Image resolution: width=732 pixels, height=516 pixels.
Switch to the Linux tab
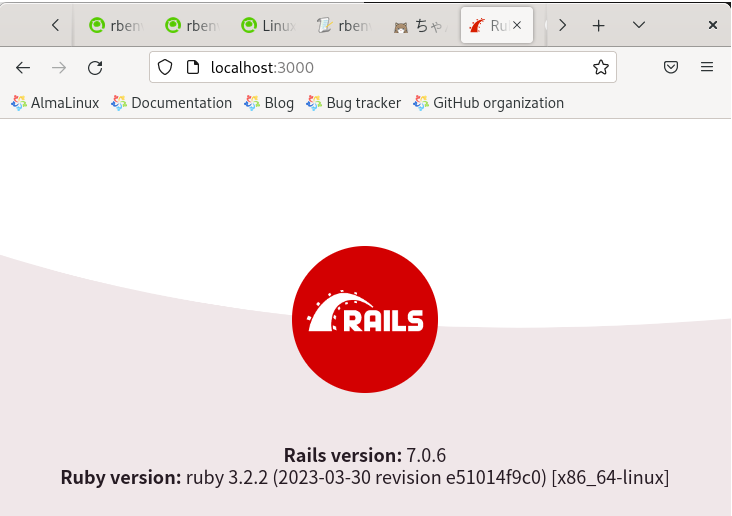268,26
